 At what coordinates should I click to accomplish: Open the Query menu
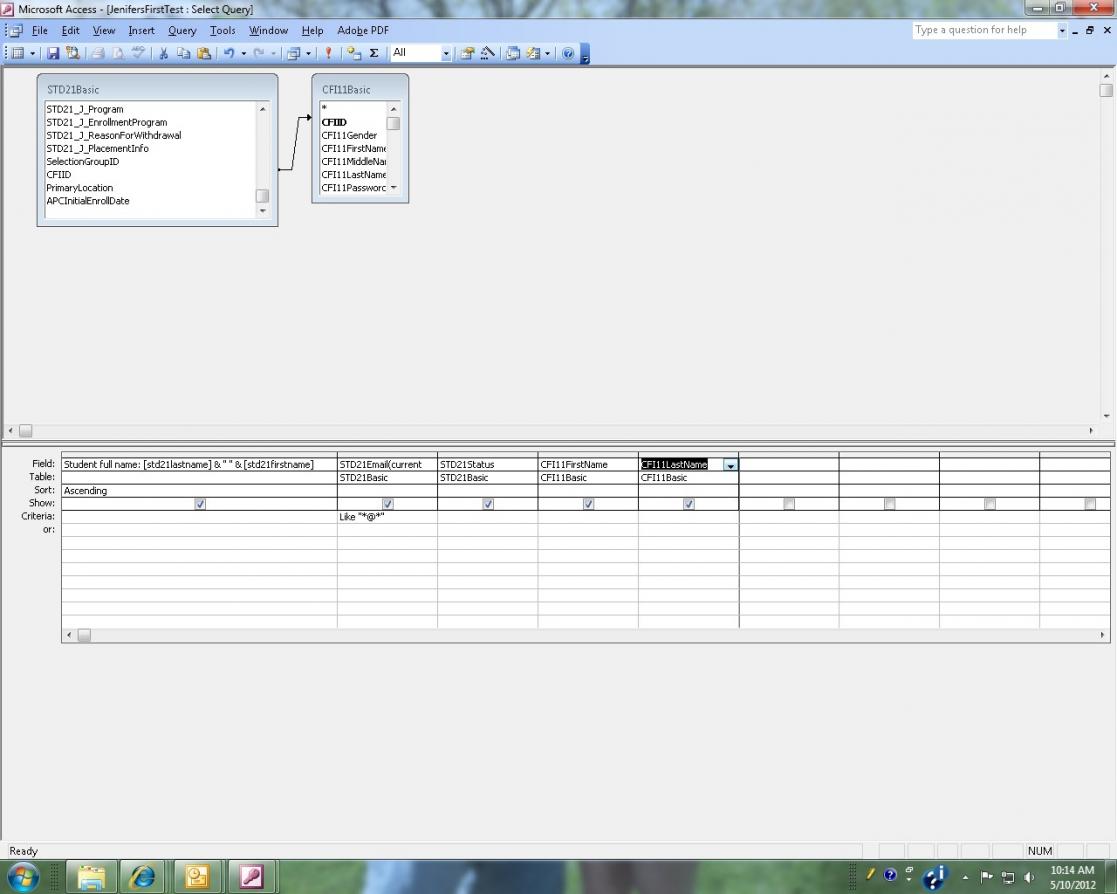click(x=182, y=31)
